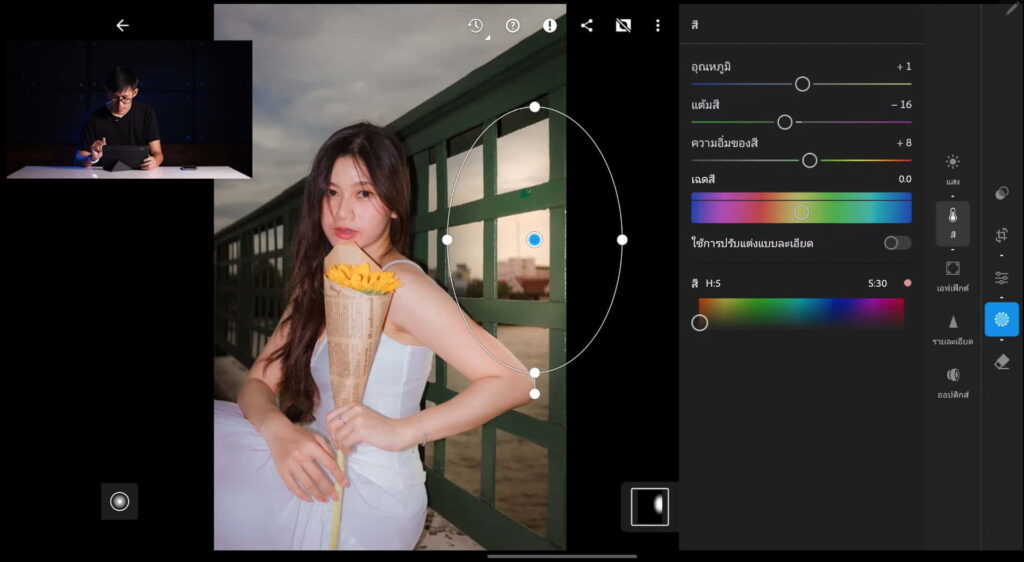
Task: Tap the exclamation alert icon
Action: click(550, 26)
